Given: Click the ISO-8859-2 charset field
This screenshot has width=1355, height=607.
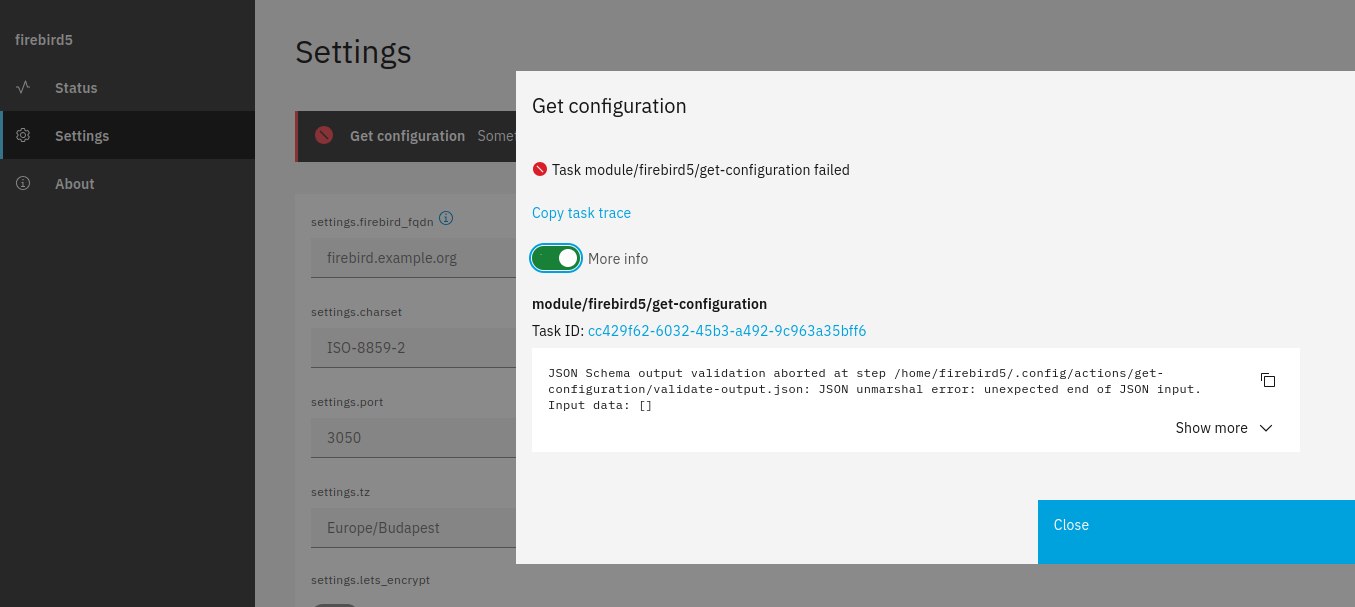Looking at the screenshot, I should click(410, 348).
